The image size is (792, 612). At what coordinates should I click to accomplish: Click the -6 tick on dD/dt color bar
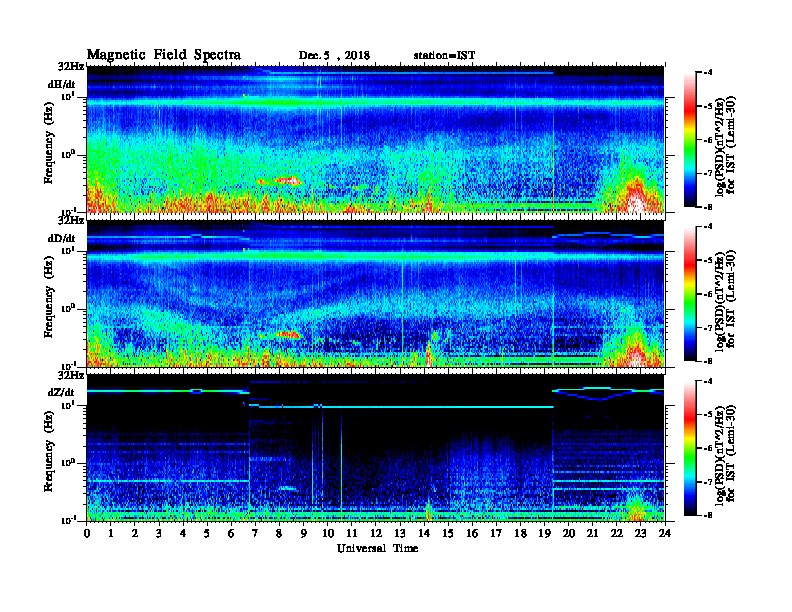[x=709, y=294]
